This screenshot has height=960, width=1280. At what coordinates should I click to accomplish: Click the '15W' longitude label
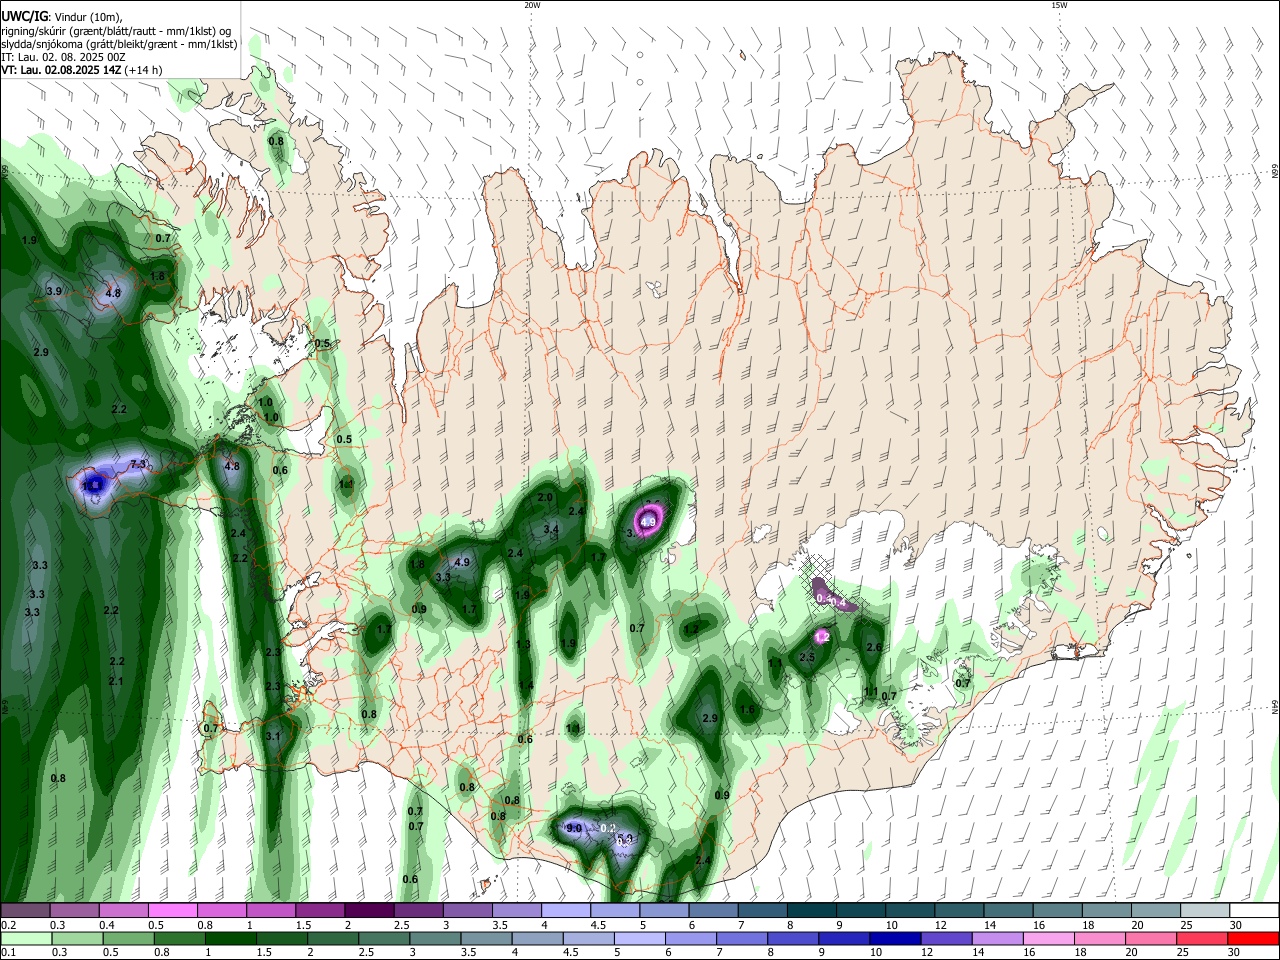point(1060,5)
